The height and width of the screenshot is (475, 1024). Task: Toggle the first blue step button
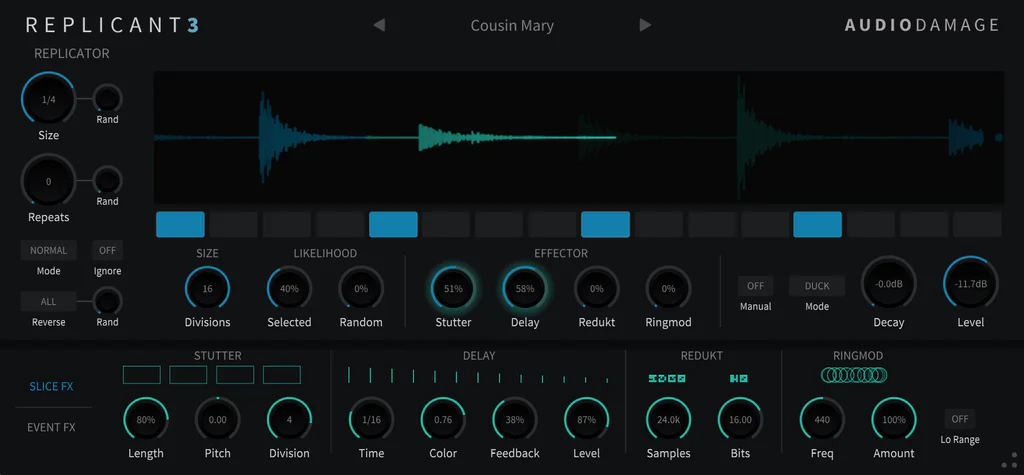click(180, 224)
